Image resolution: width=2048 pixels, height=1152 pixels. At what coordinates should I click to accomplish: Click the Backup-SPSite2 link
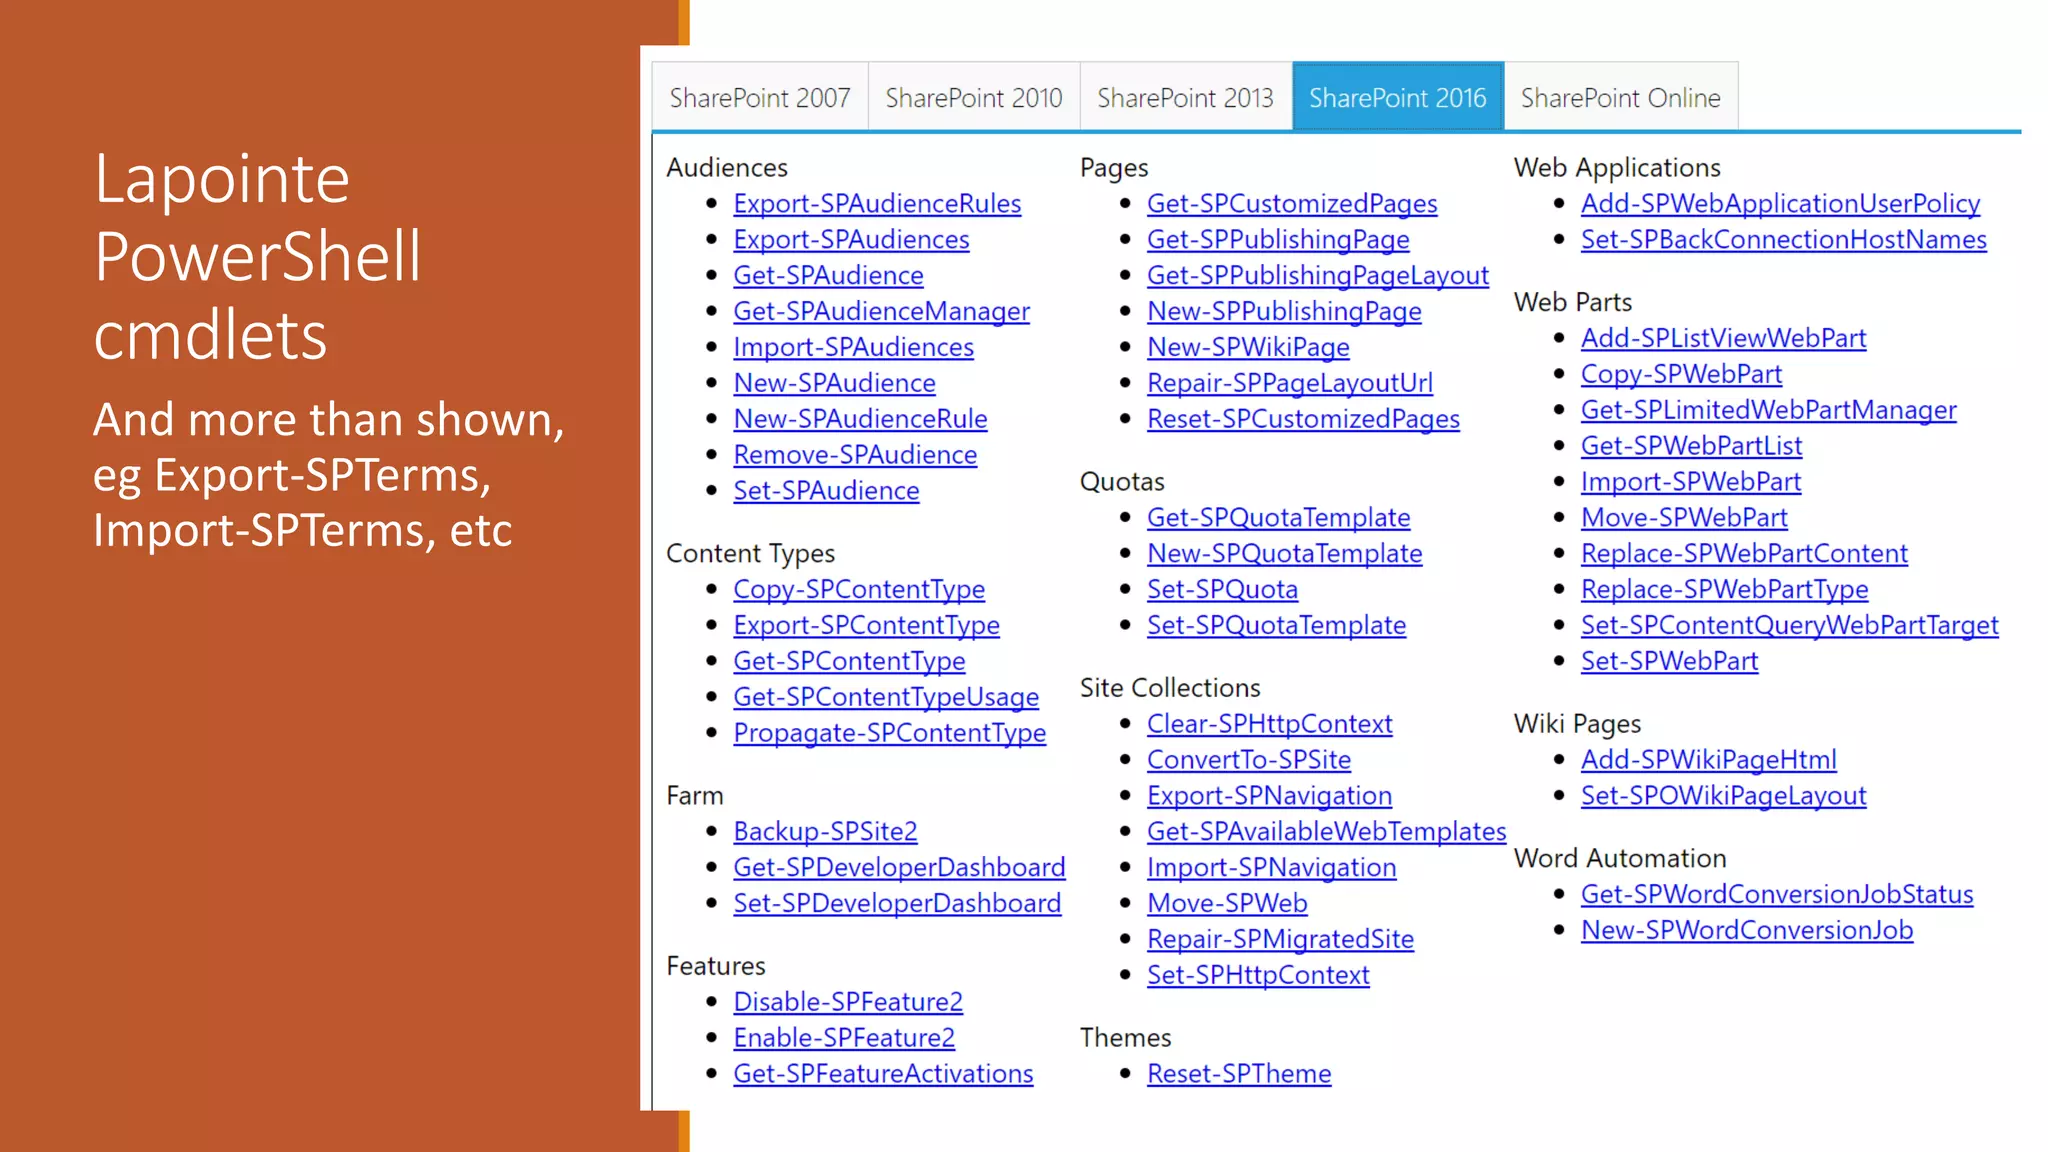coord(825,832)
